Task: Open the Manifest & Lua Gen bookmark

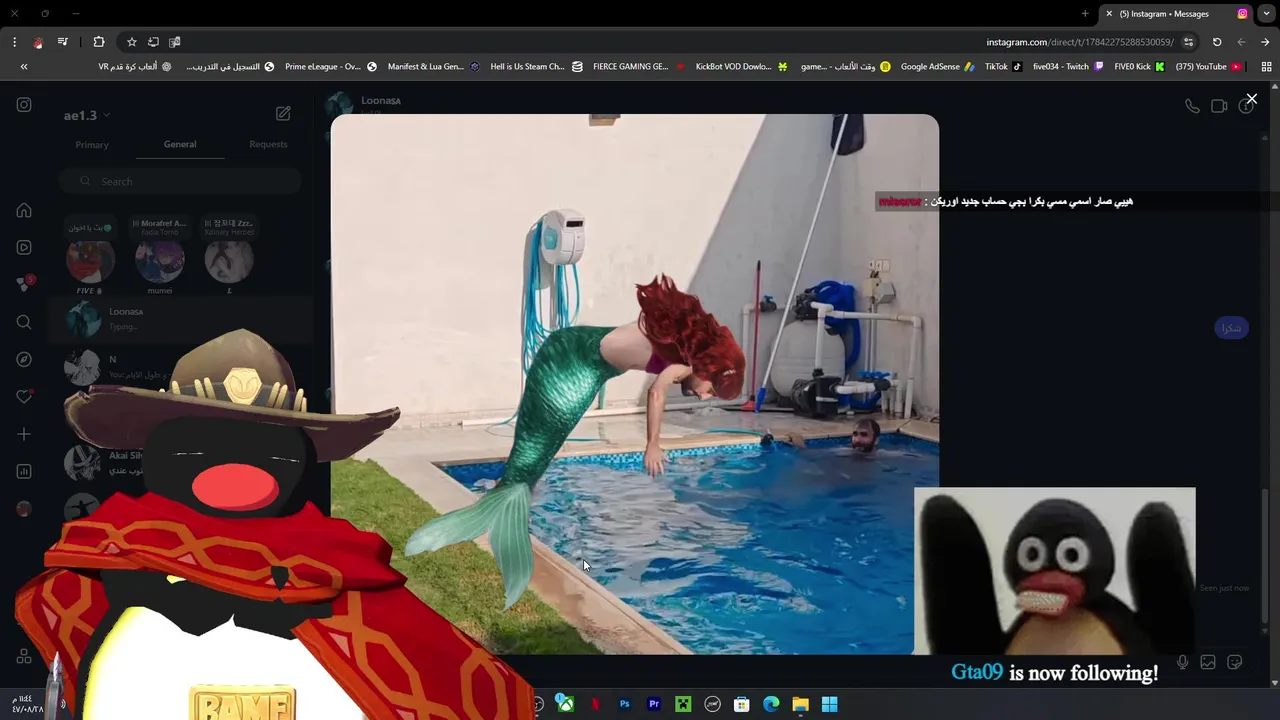Action: coord(434,67)
